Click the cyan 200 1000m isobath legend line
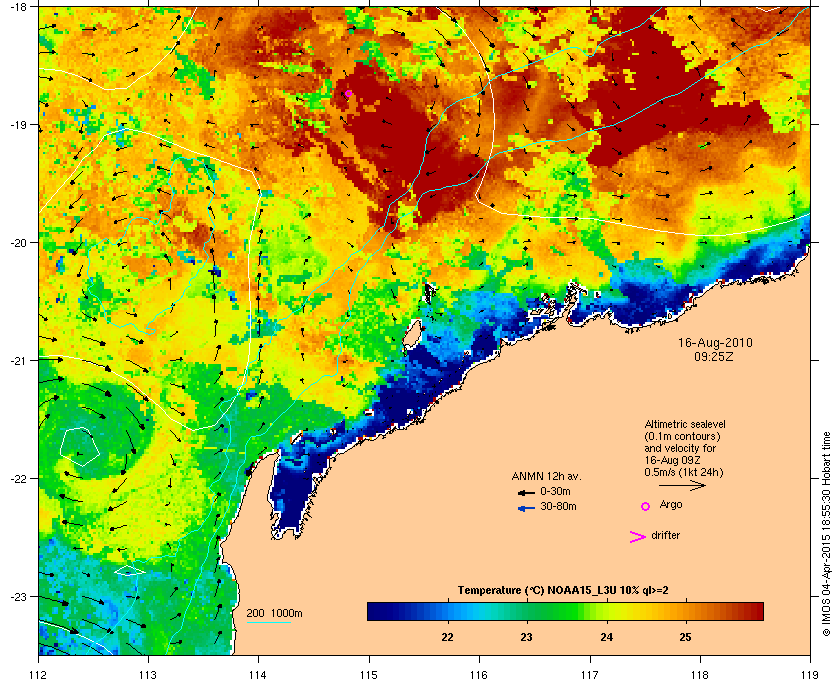Image resolution: width=840 pixels, height=680 pixels. (x=268, y=623)
